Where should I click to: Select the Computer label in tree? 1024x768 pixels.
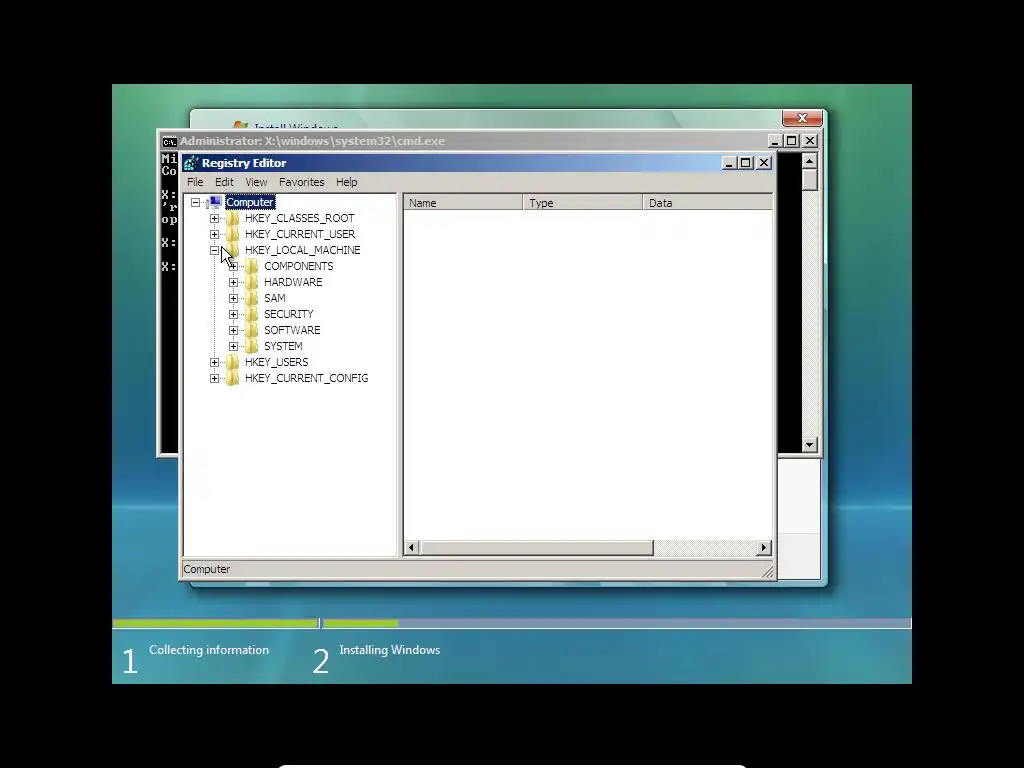click(x=250, y=202)
